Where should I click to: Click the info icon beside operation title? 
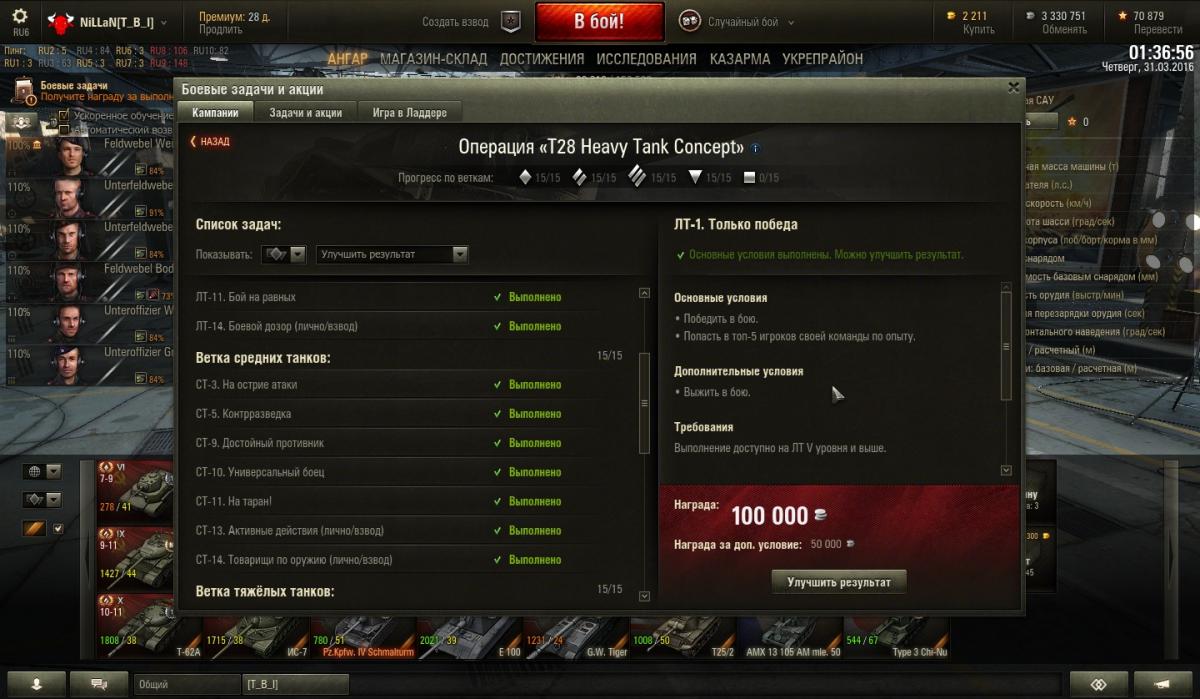pyautogui.click(x=755, y=148)
